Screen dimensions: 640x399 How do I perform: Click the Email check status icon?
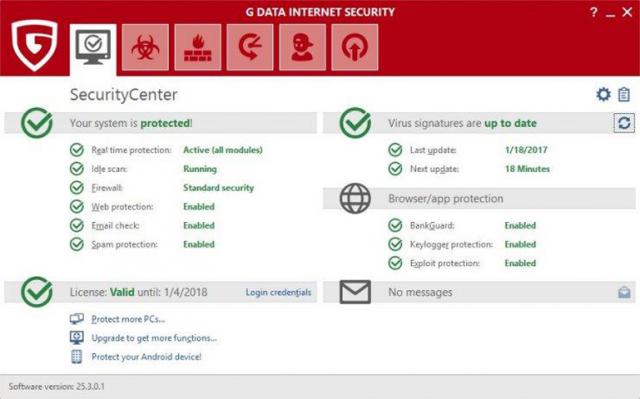click(77, 225)
